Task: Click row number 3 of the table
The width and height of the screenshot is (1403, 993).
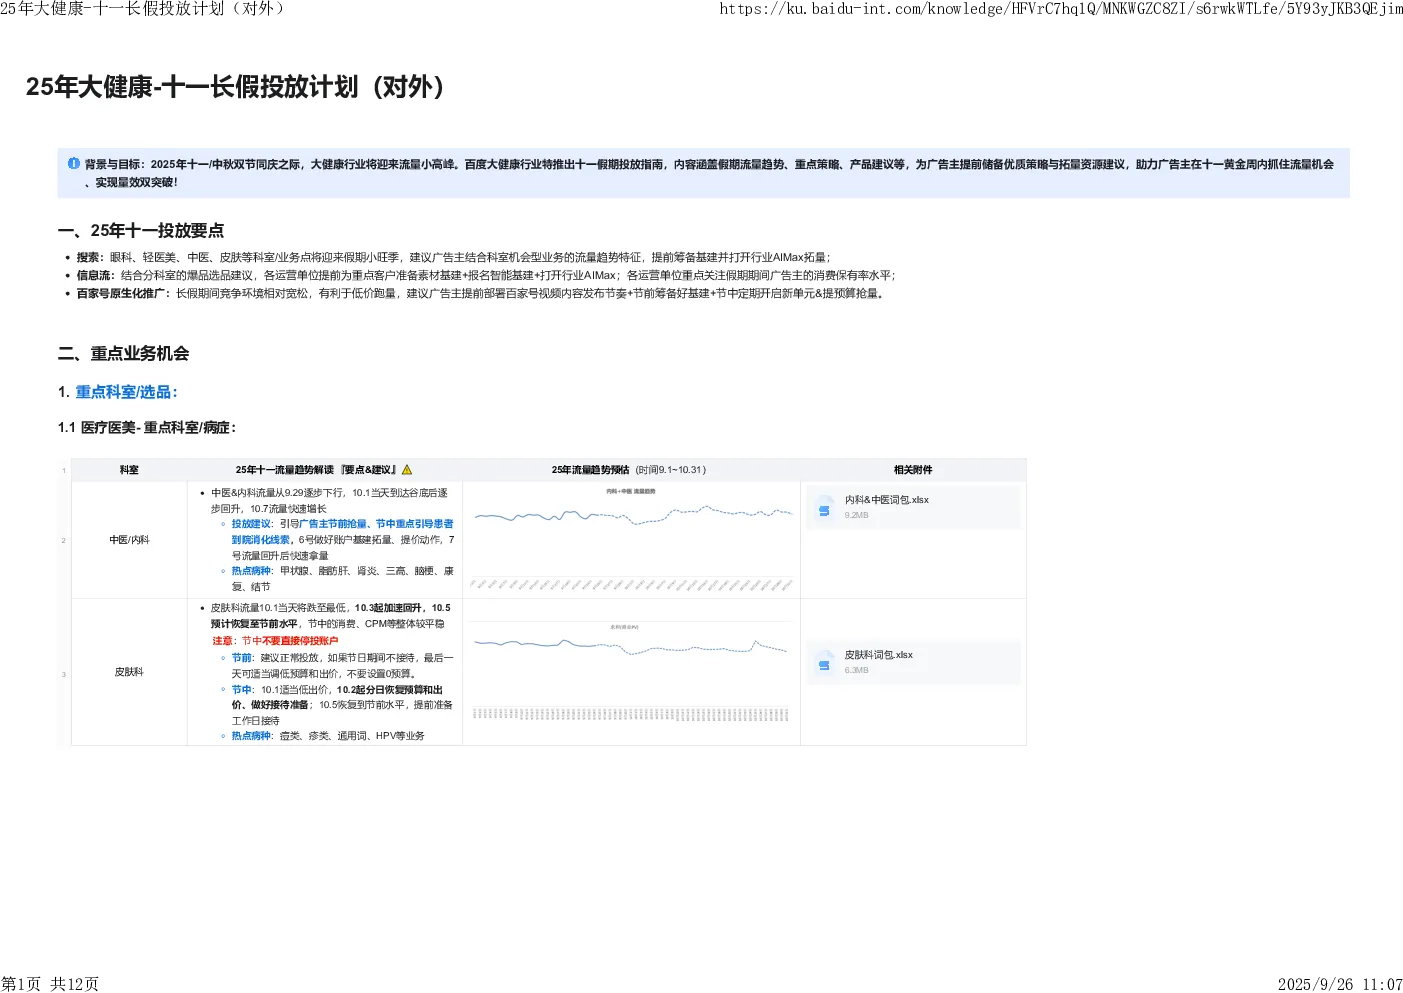Action: pyautogui.click(x=64, y=674)
